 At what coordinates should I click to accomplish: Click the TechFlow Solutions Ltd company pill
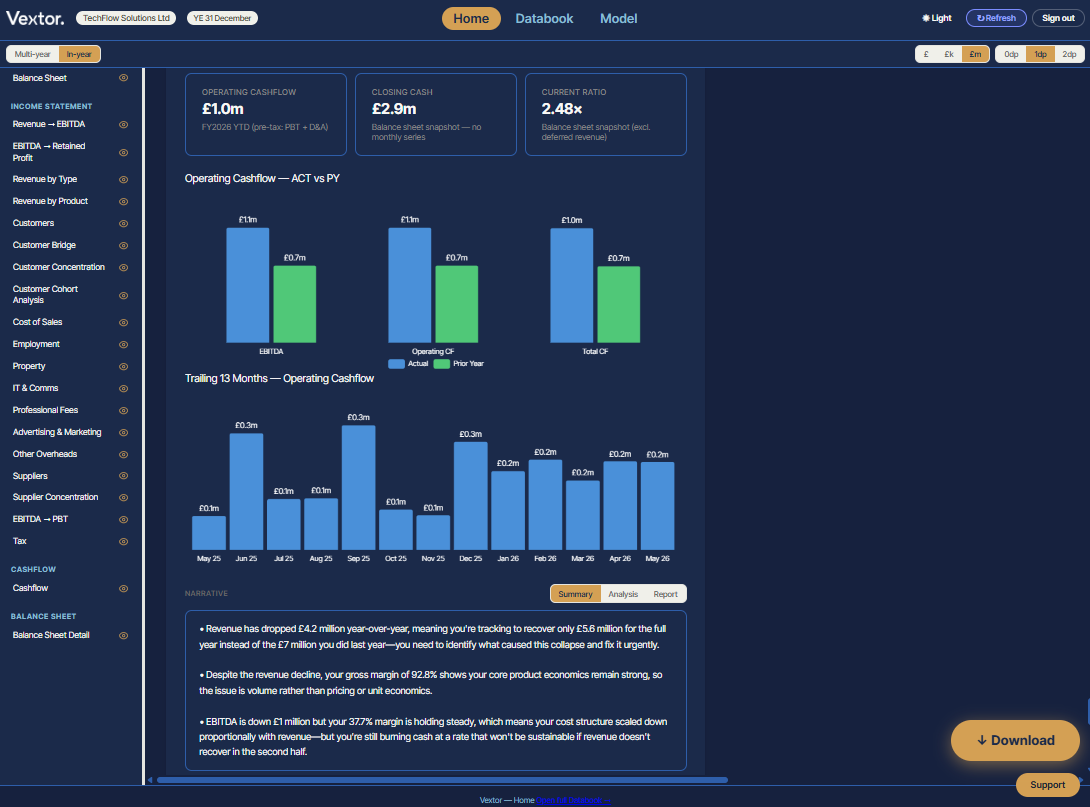(126, 18)
